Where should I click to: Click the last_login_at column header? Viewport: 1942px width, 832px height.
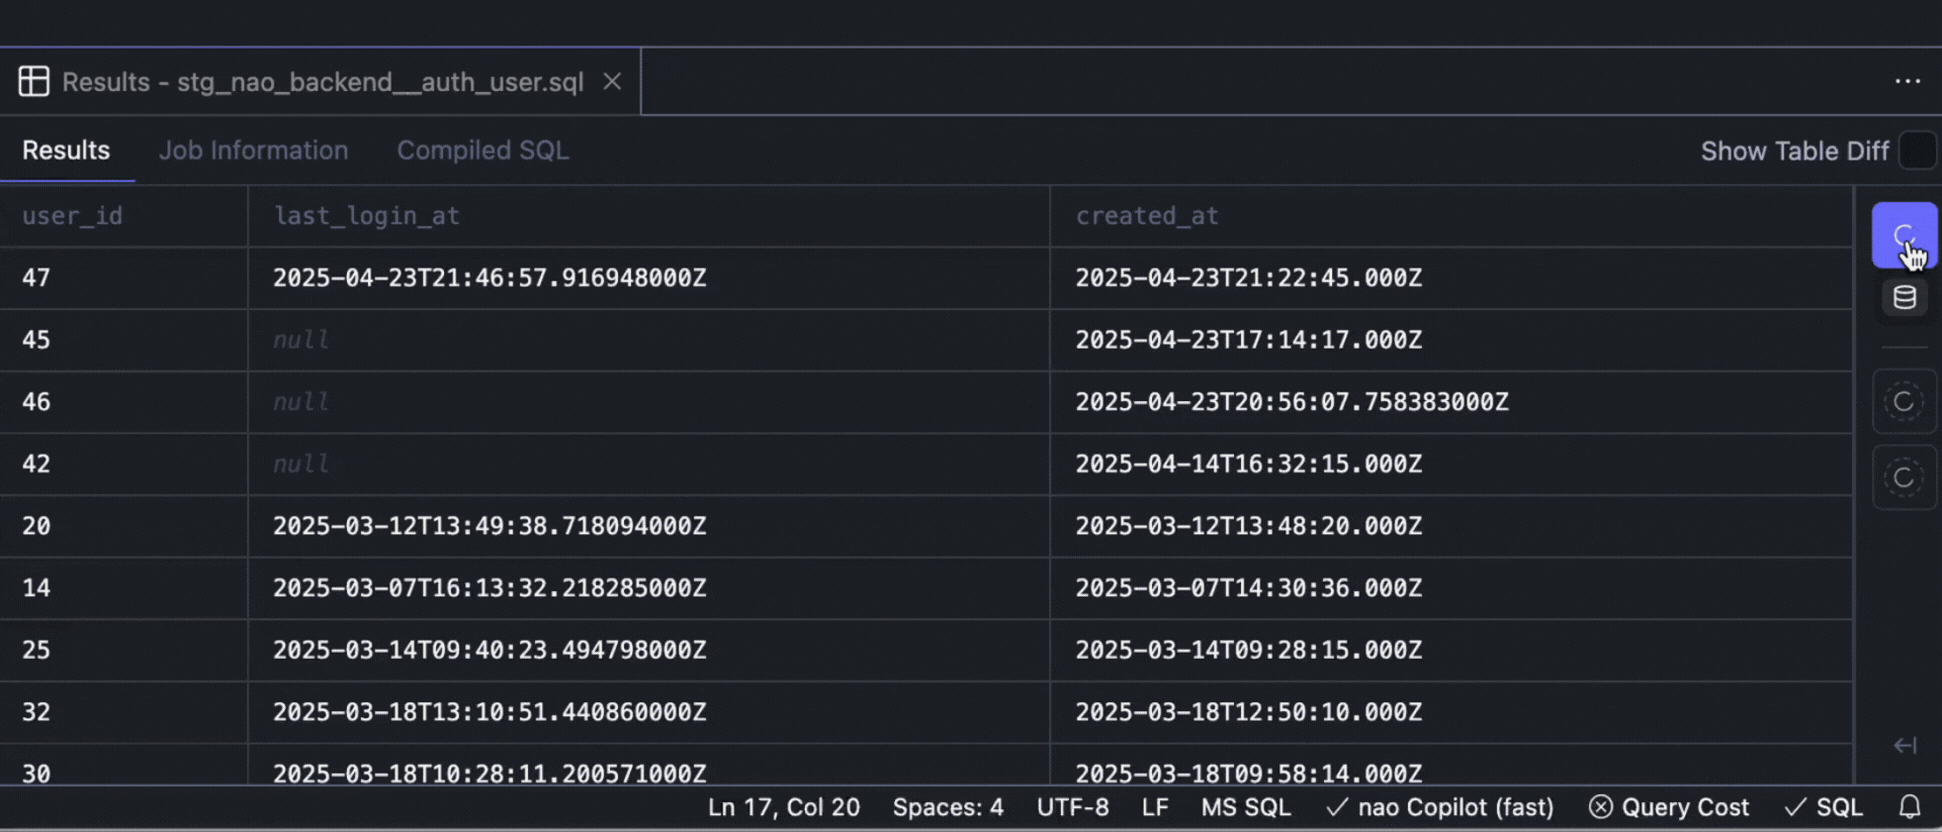click(366, 216)
